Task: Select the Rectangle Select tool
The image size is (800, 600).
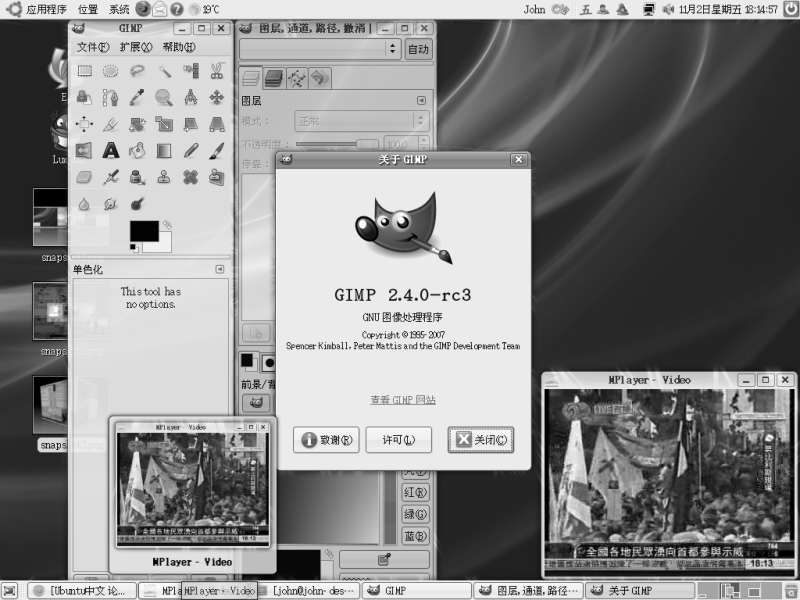Action: click(84, 70)
